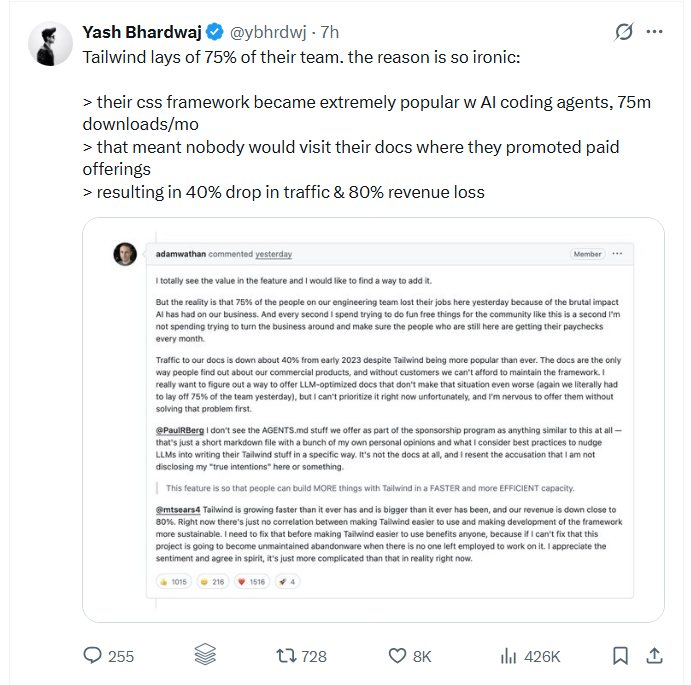Click the Member badge on the comment
The width and height of the screenshot is (691, 685).
coord(587,254)
